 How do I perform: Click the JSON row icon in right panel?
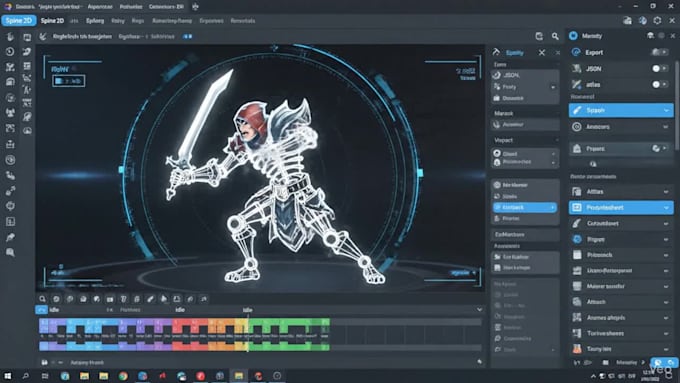coord(576,69)
